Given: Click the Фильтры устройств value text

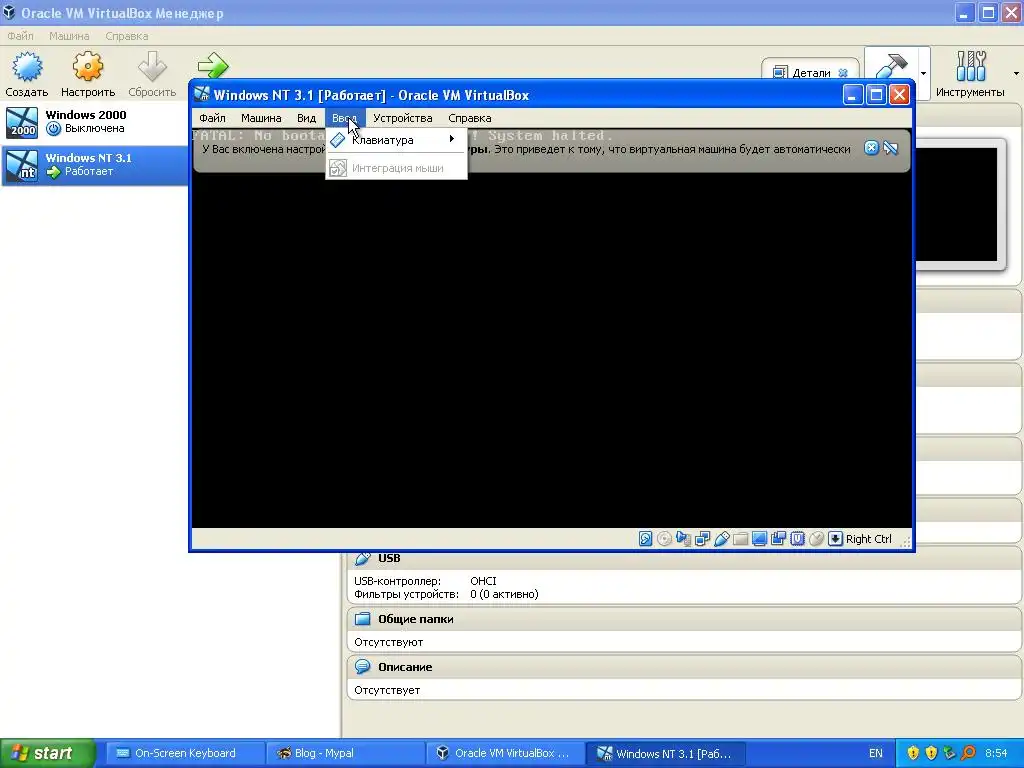Looking at the screenshot, I should coord(504,594).
